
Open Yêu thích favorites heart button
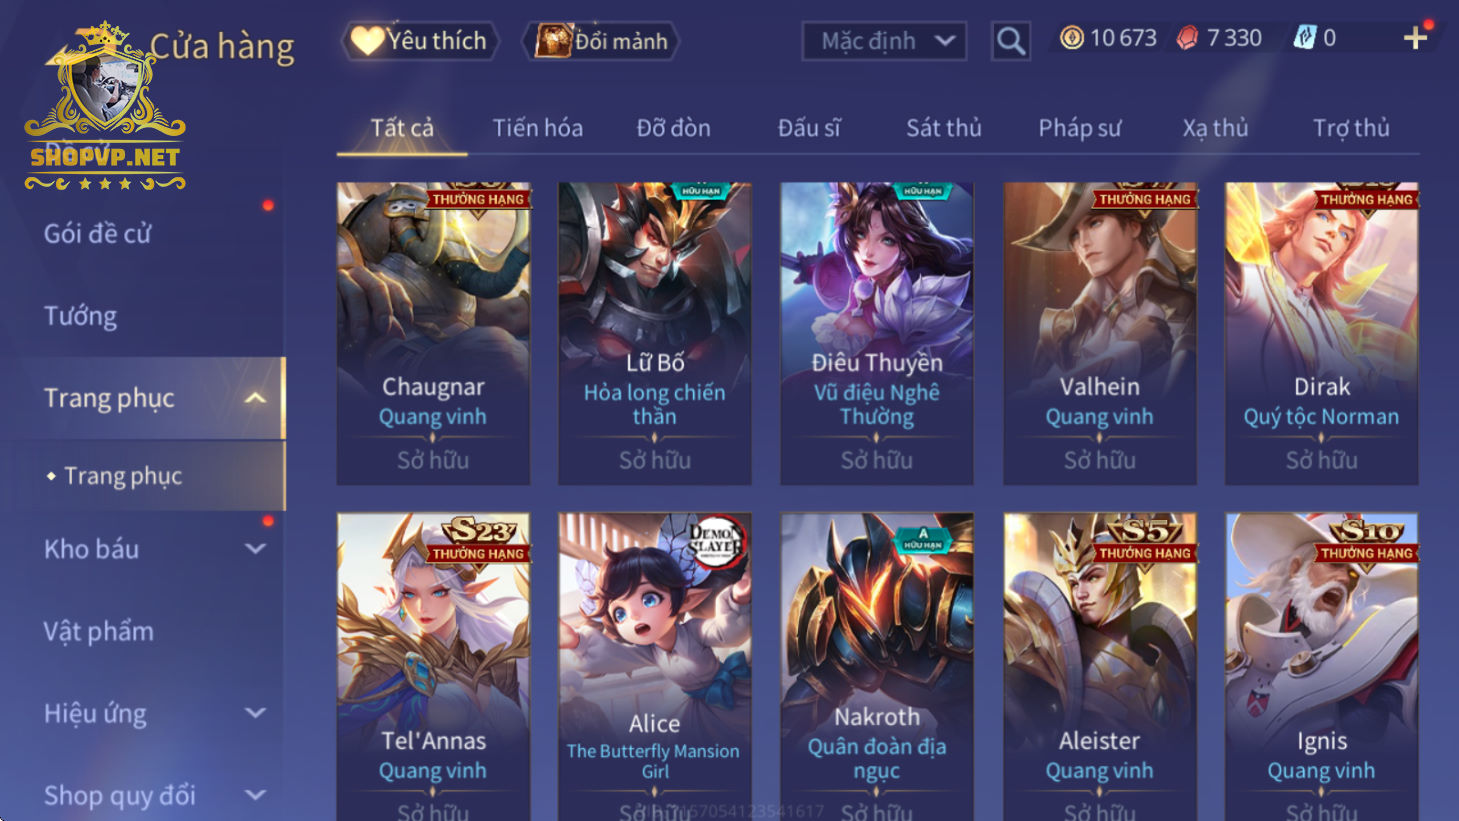click(x=420, y=41)
